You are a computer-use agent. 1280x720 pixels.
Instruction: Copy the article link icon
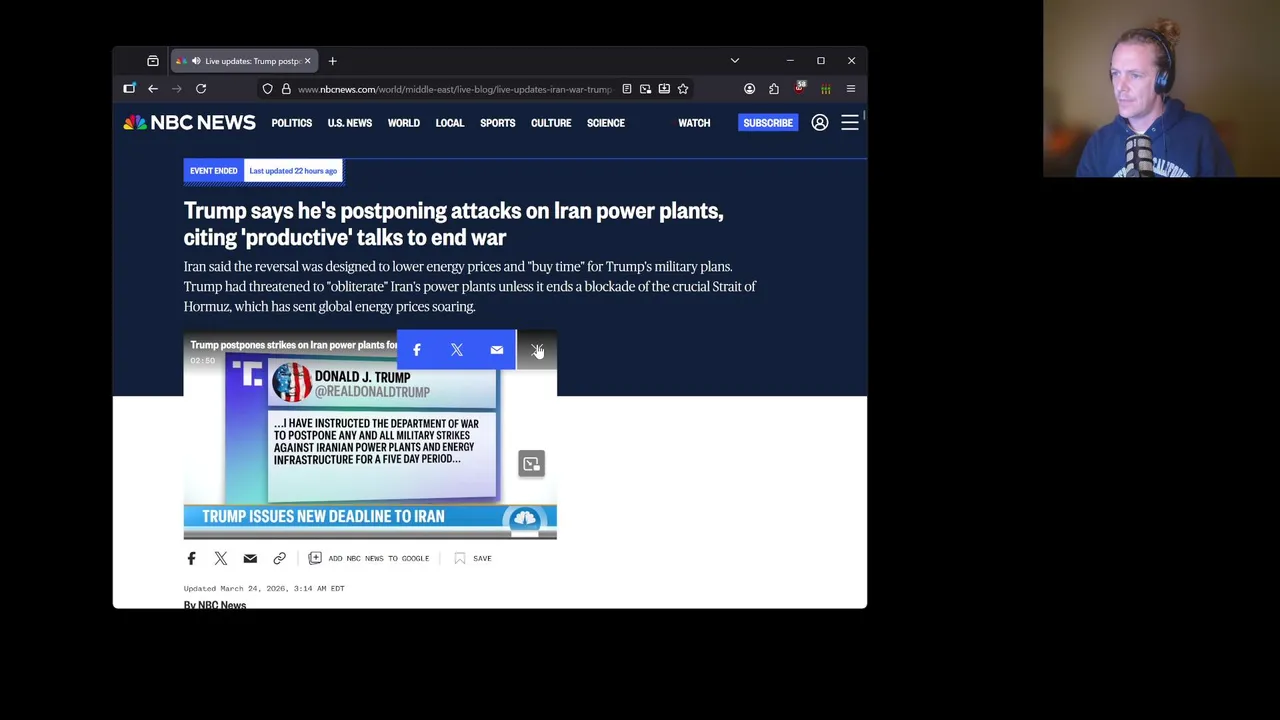[x=279, y=558]
